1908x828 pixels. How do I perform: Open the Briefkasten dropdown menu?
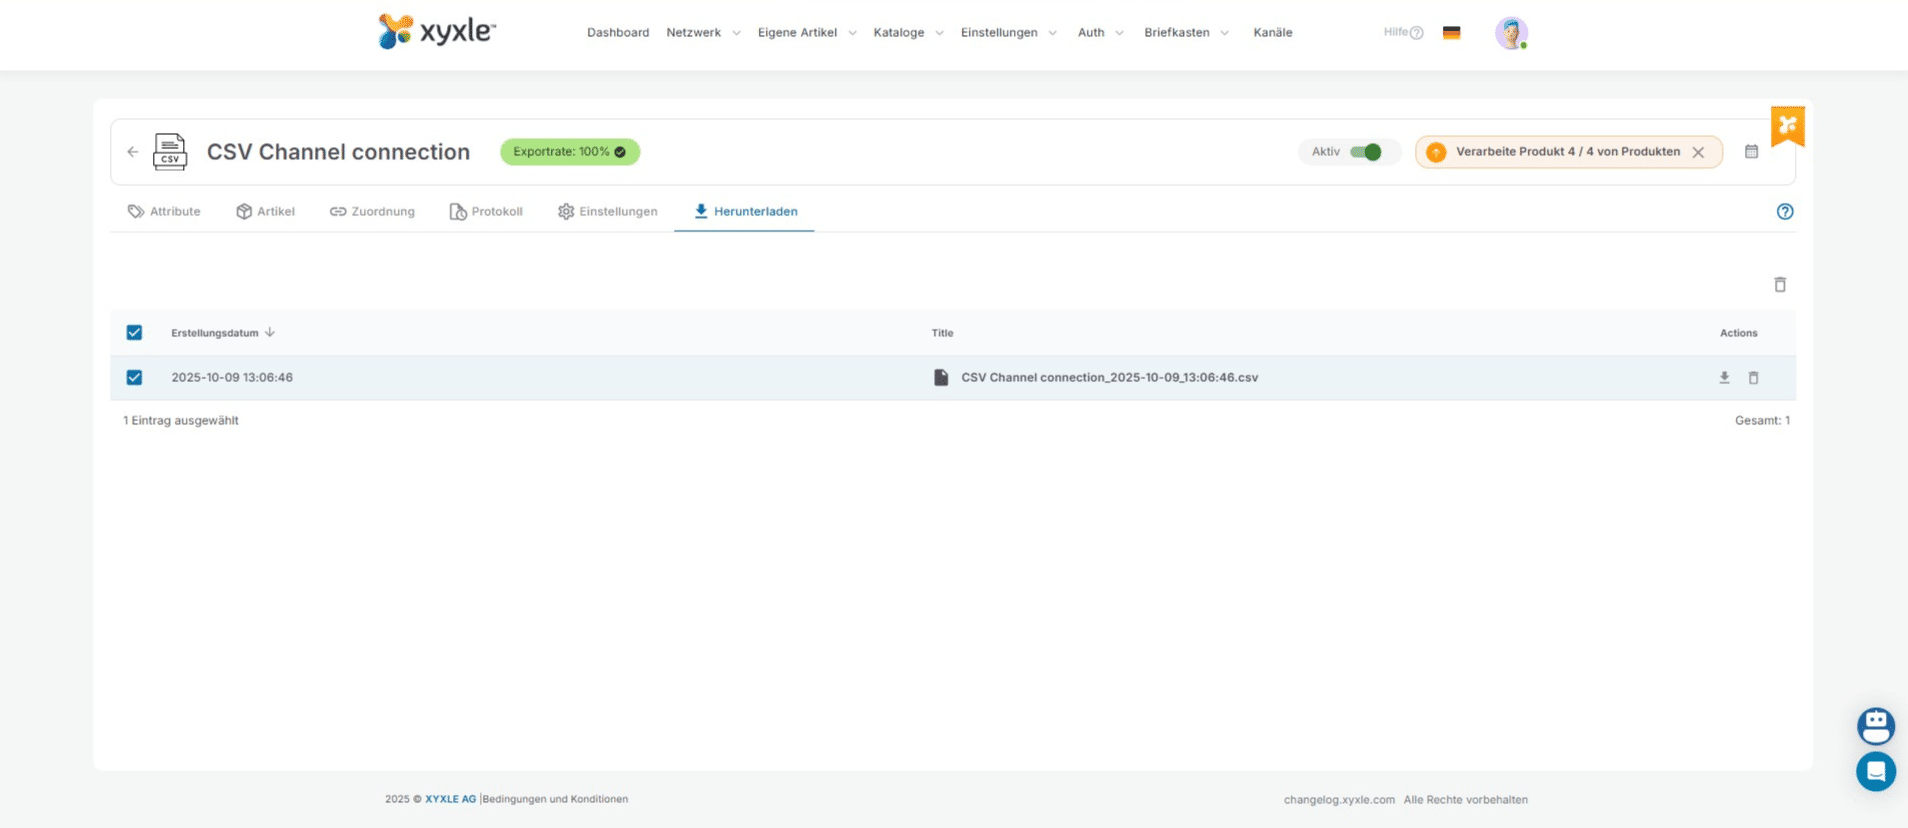tap(1186, 33)
